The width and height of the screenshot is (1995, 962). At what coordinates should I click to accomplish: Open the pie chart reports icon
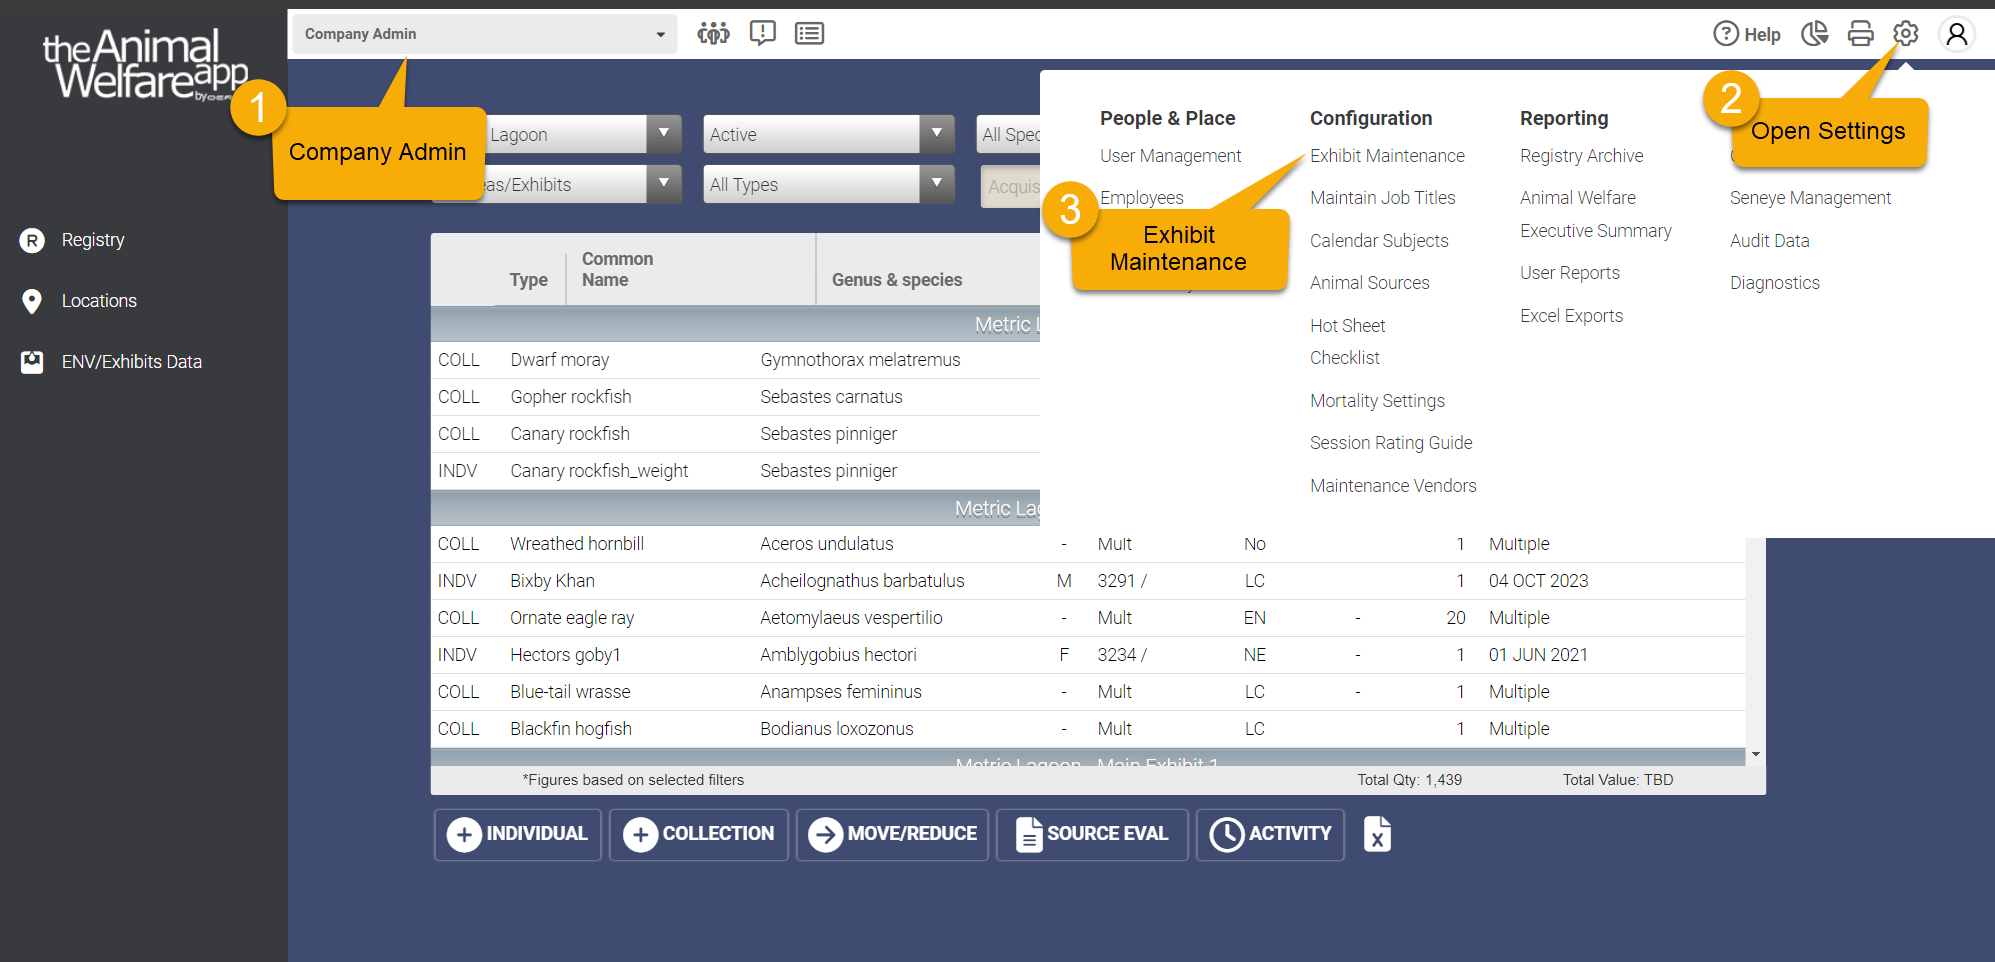[x=1815, y=33]
